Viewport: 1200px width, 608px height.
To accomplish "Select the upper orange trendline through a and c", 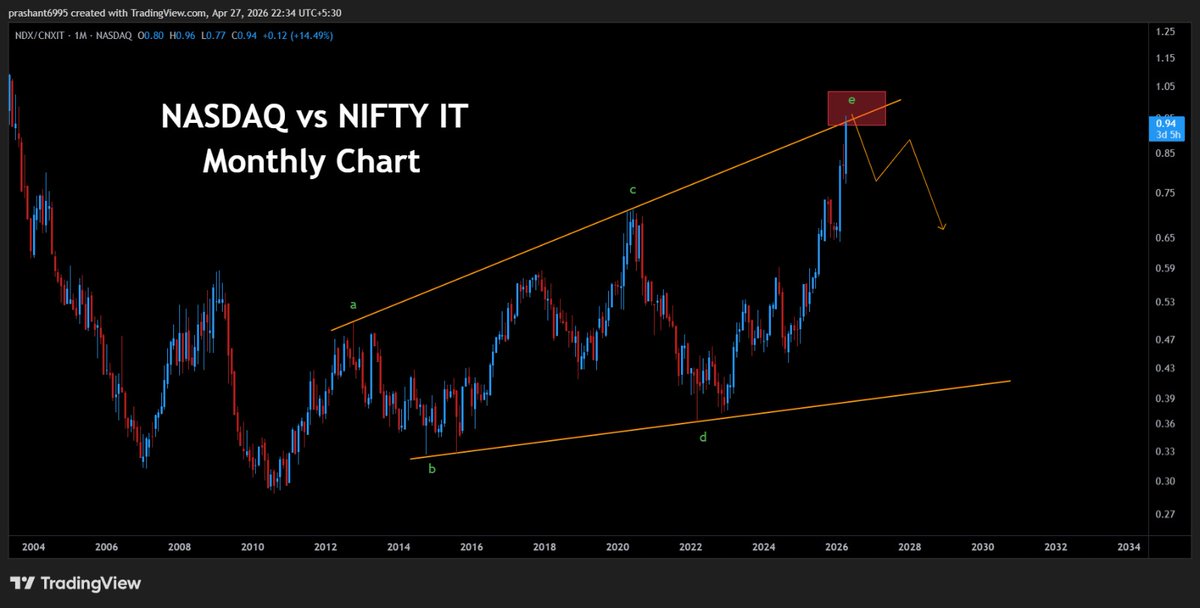I will tap(616, 214).
